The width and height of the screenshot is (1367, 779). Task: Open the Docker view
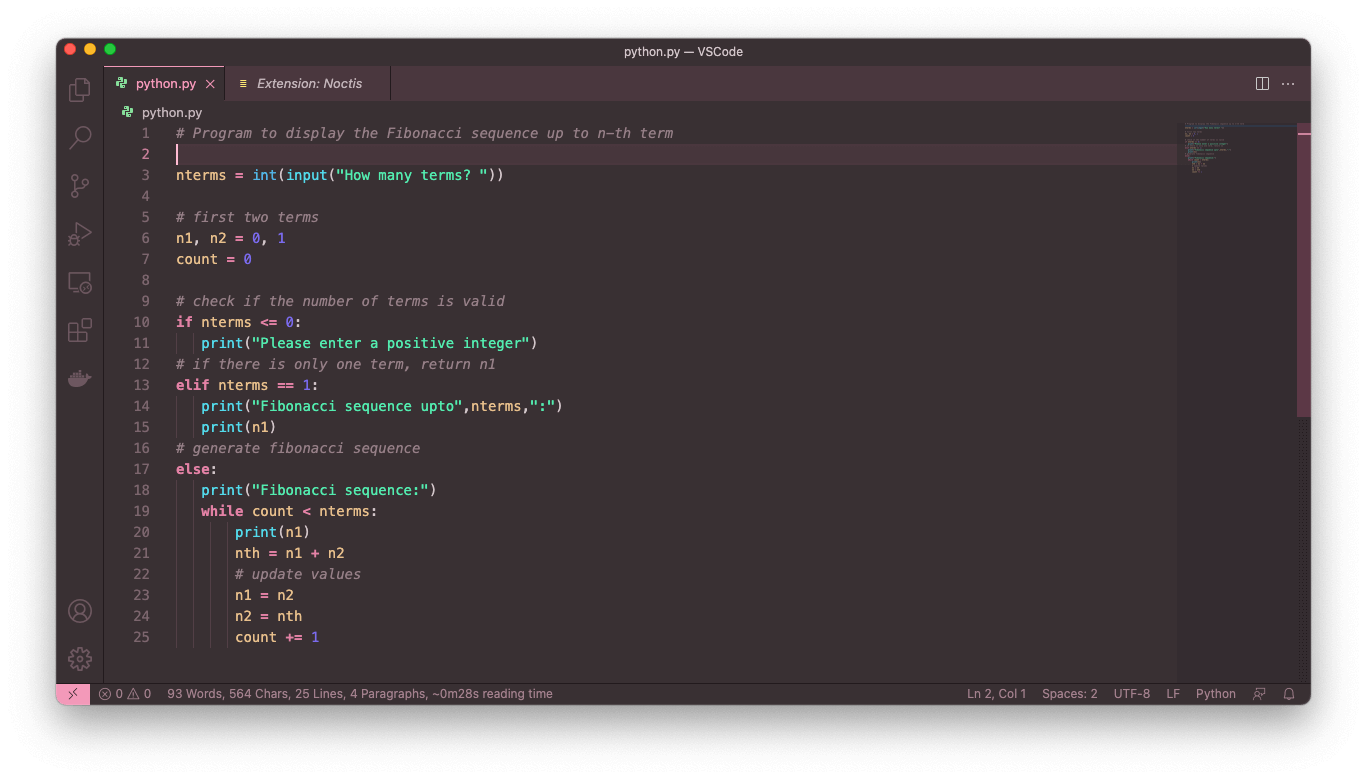pos(80,379)
